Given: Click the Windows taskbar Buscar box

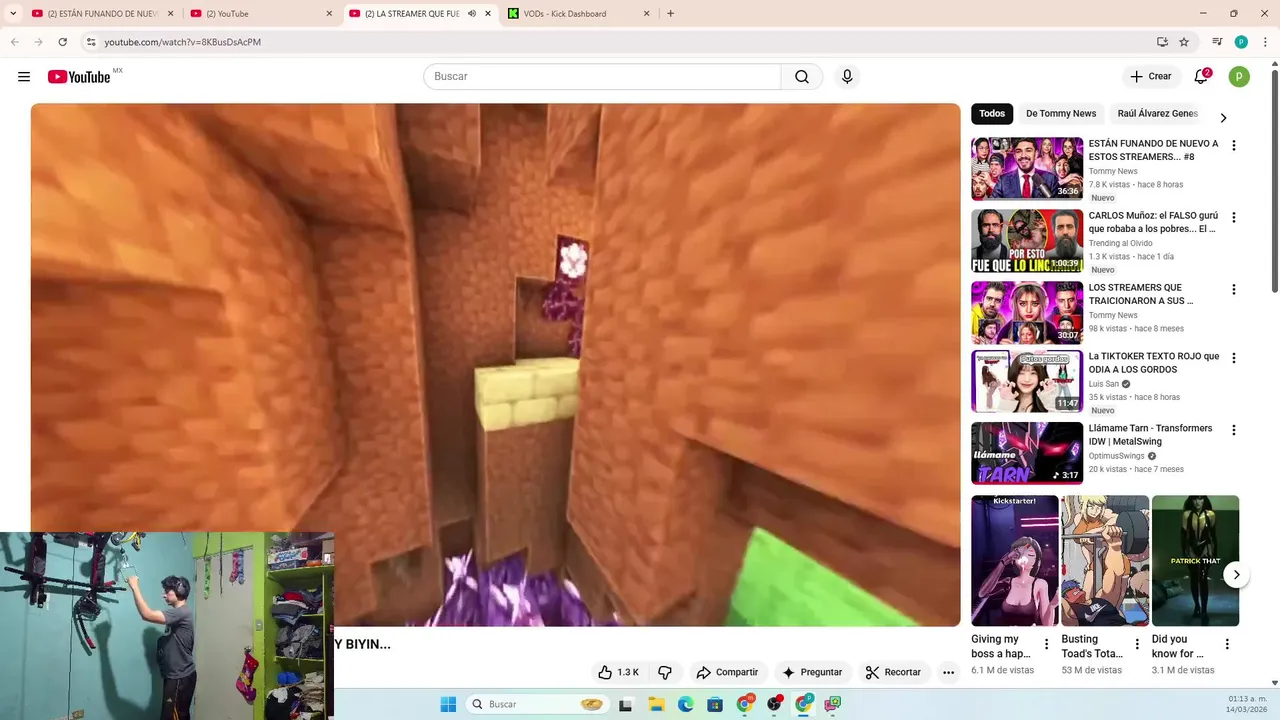Looking at the screenshot, I should click(x=539, y=704).
